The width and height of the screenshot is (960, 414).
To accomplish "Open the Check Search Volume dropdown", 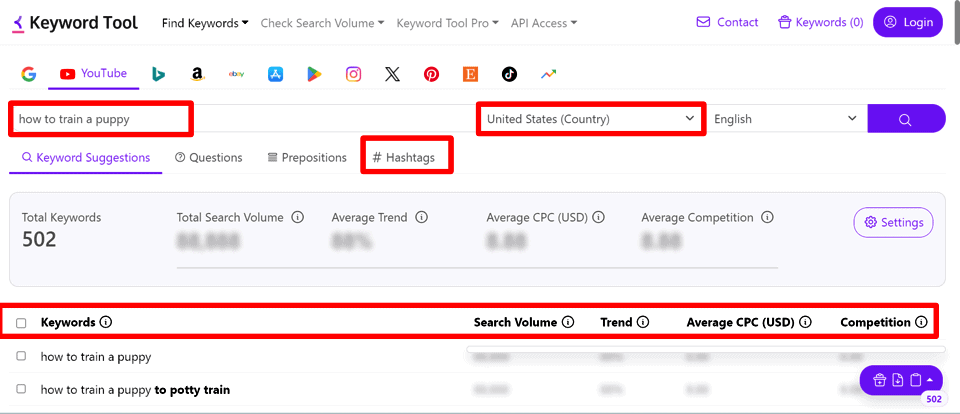I will tap(322, 23).
